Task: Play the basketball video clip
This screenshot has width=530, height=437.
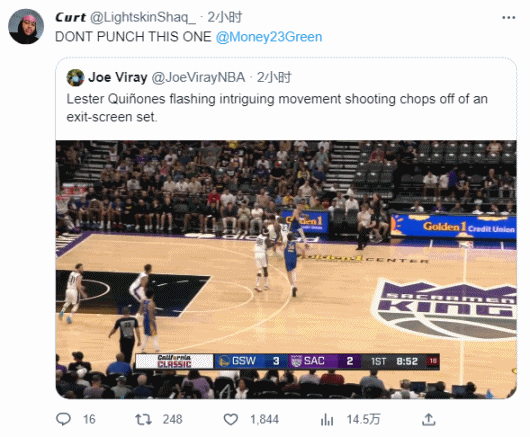Action: [286, 269]
